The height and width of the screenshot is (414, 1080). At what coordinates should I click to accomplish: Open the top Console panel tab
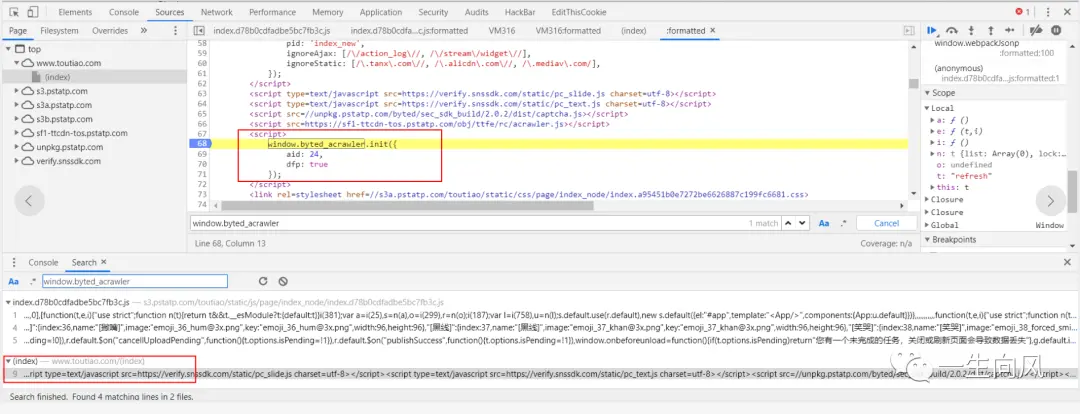124,12
